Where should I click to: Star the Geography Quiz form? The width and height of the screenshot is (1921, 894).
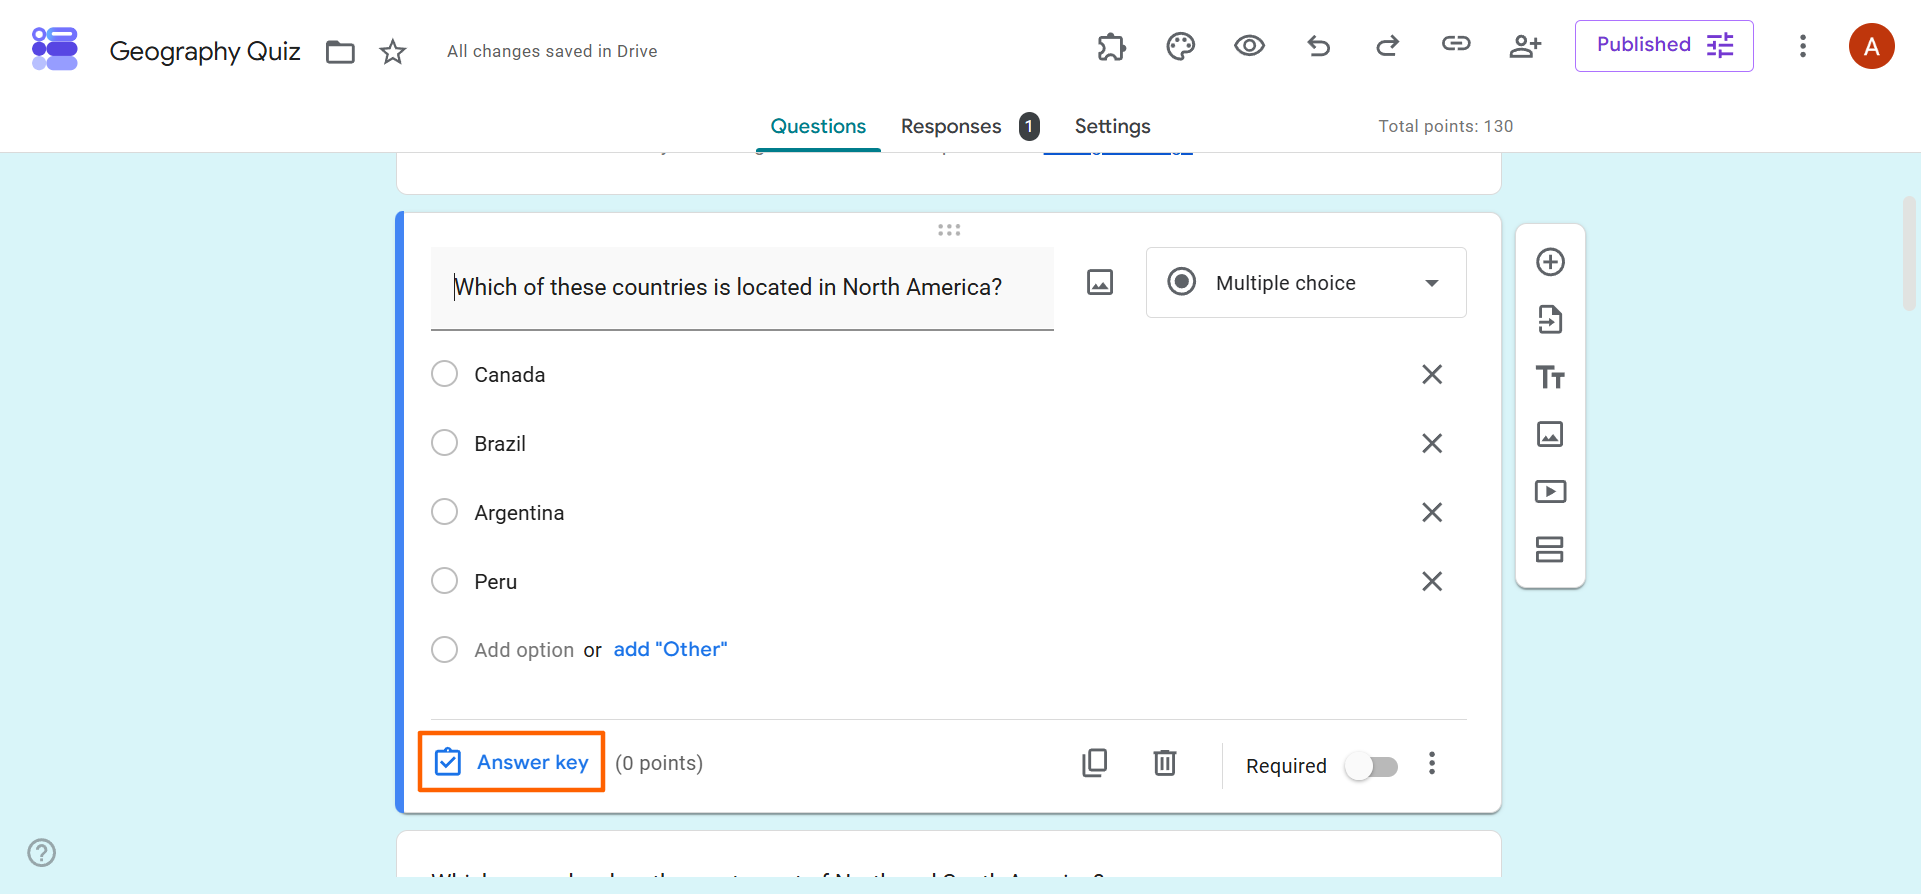pyautogui.click(x=393, y=52)
